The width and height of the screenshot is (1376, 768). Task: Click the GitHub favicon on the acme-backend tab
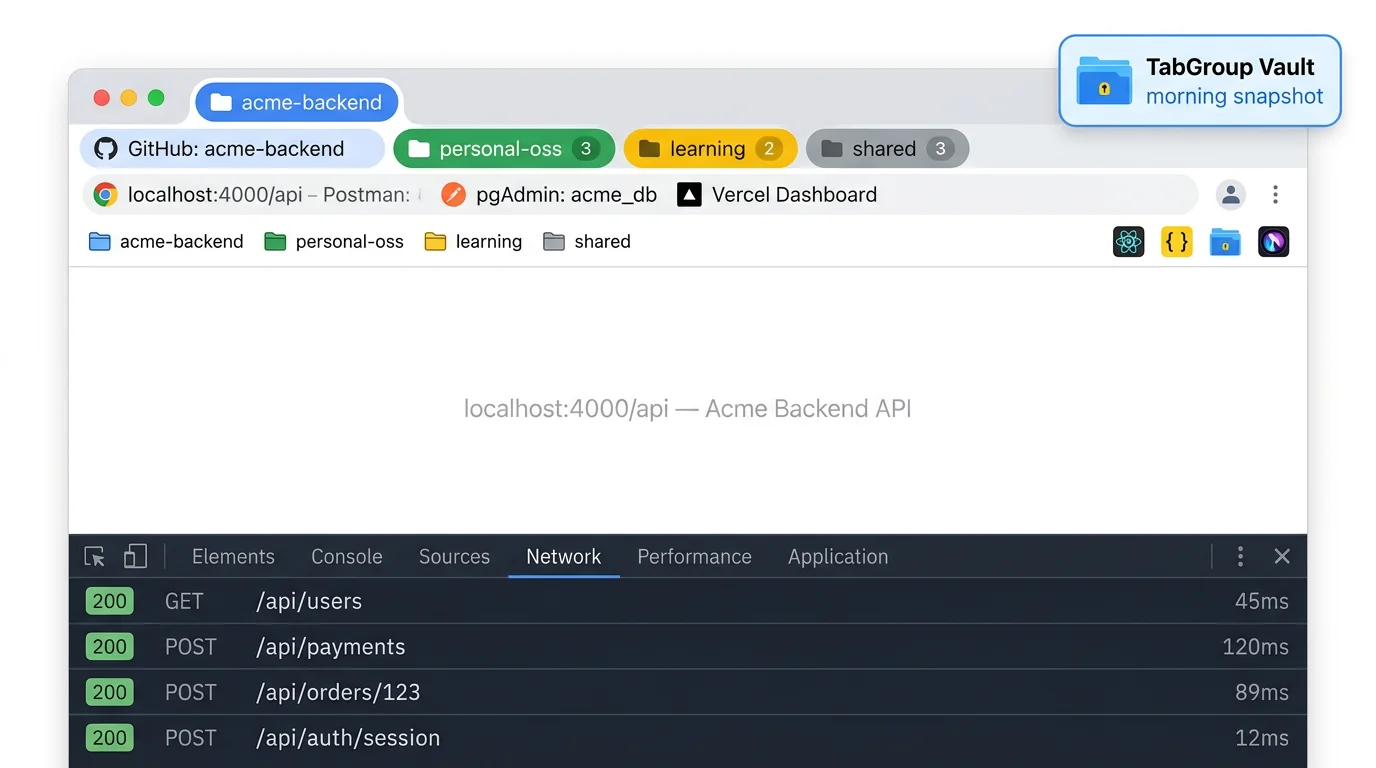click(105, 148)
